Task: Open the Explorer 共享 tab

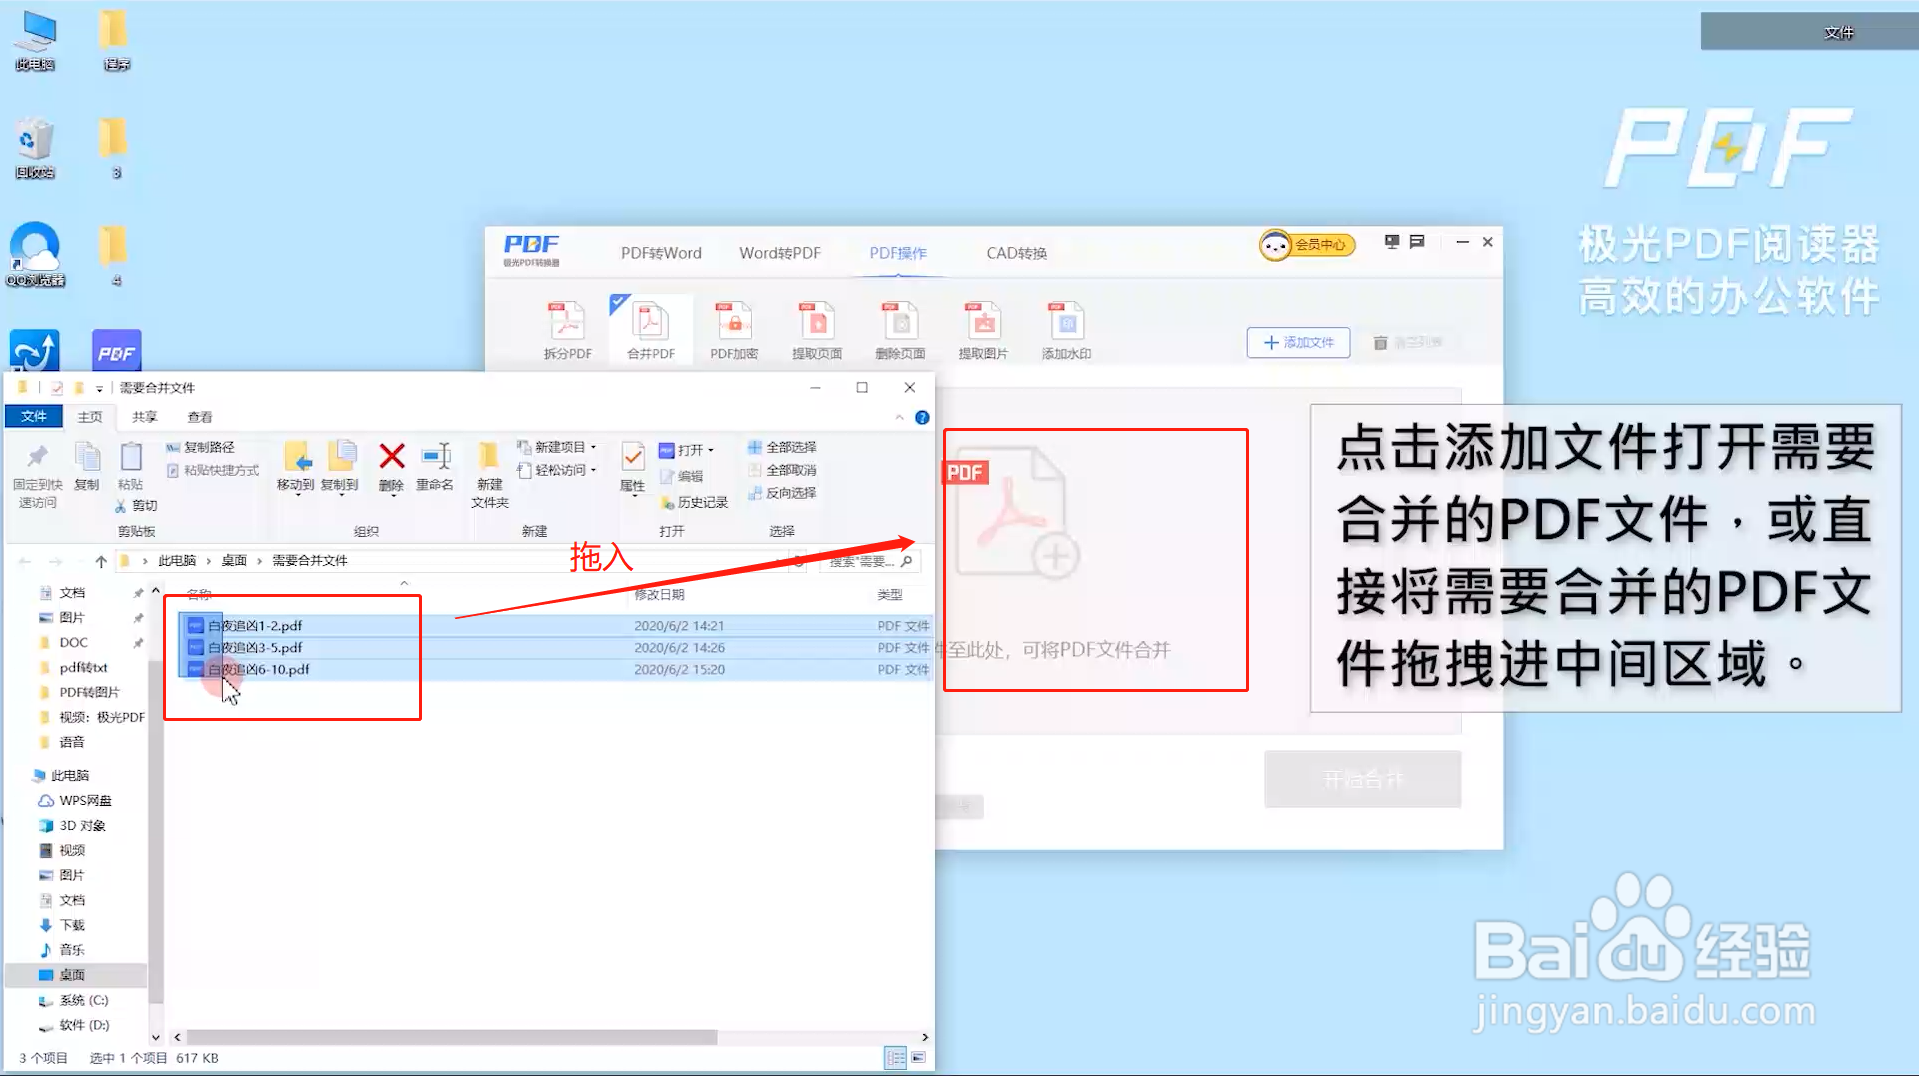Action: click(145, 417)
